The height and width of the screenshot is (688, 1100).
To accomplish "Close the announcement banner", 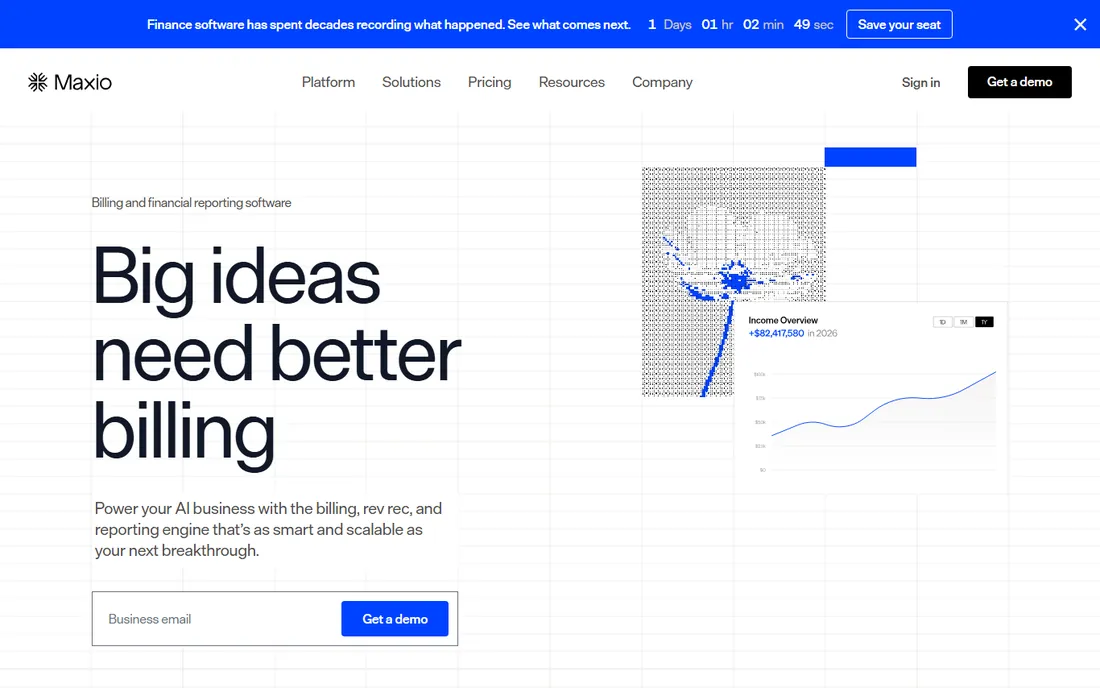I will pyautogui.click(x=1080, y=25).
